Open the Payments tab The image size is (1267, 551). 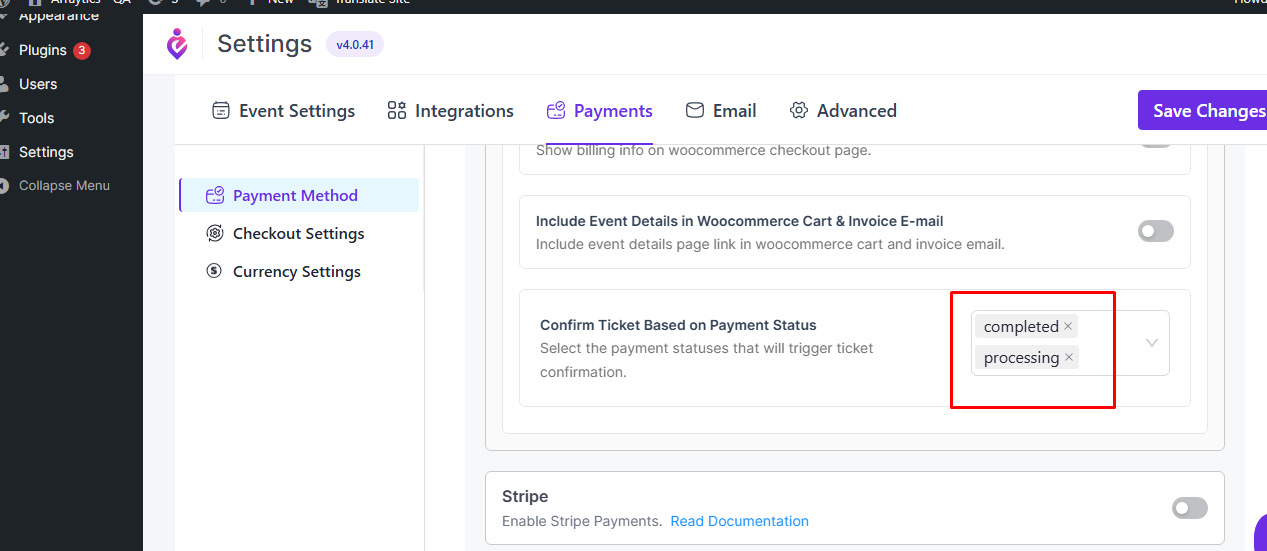(599, 111)
